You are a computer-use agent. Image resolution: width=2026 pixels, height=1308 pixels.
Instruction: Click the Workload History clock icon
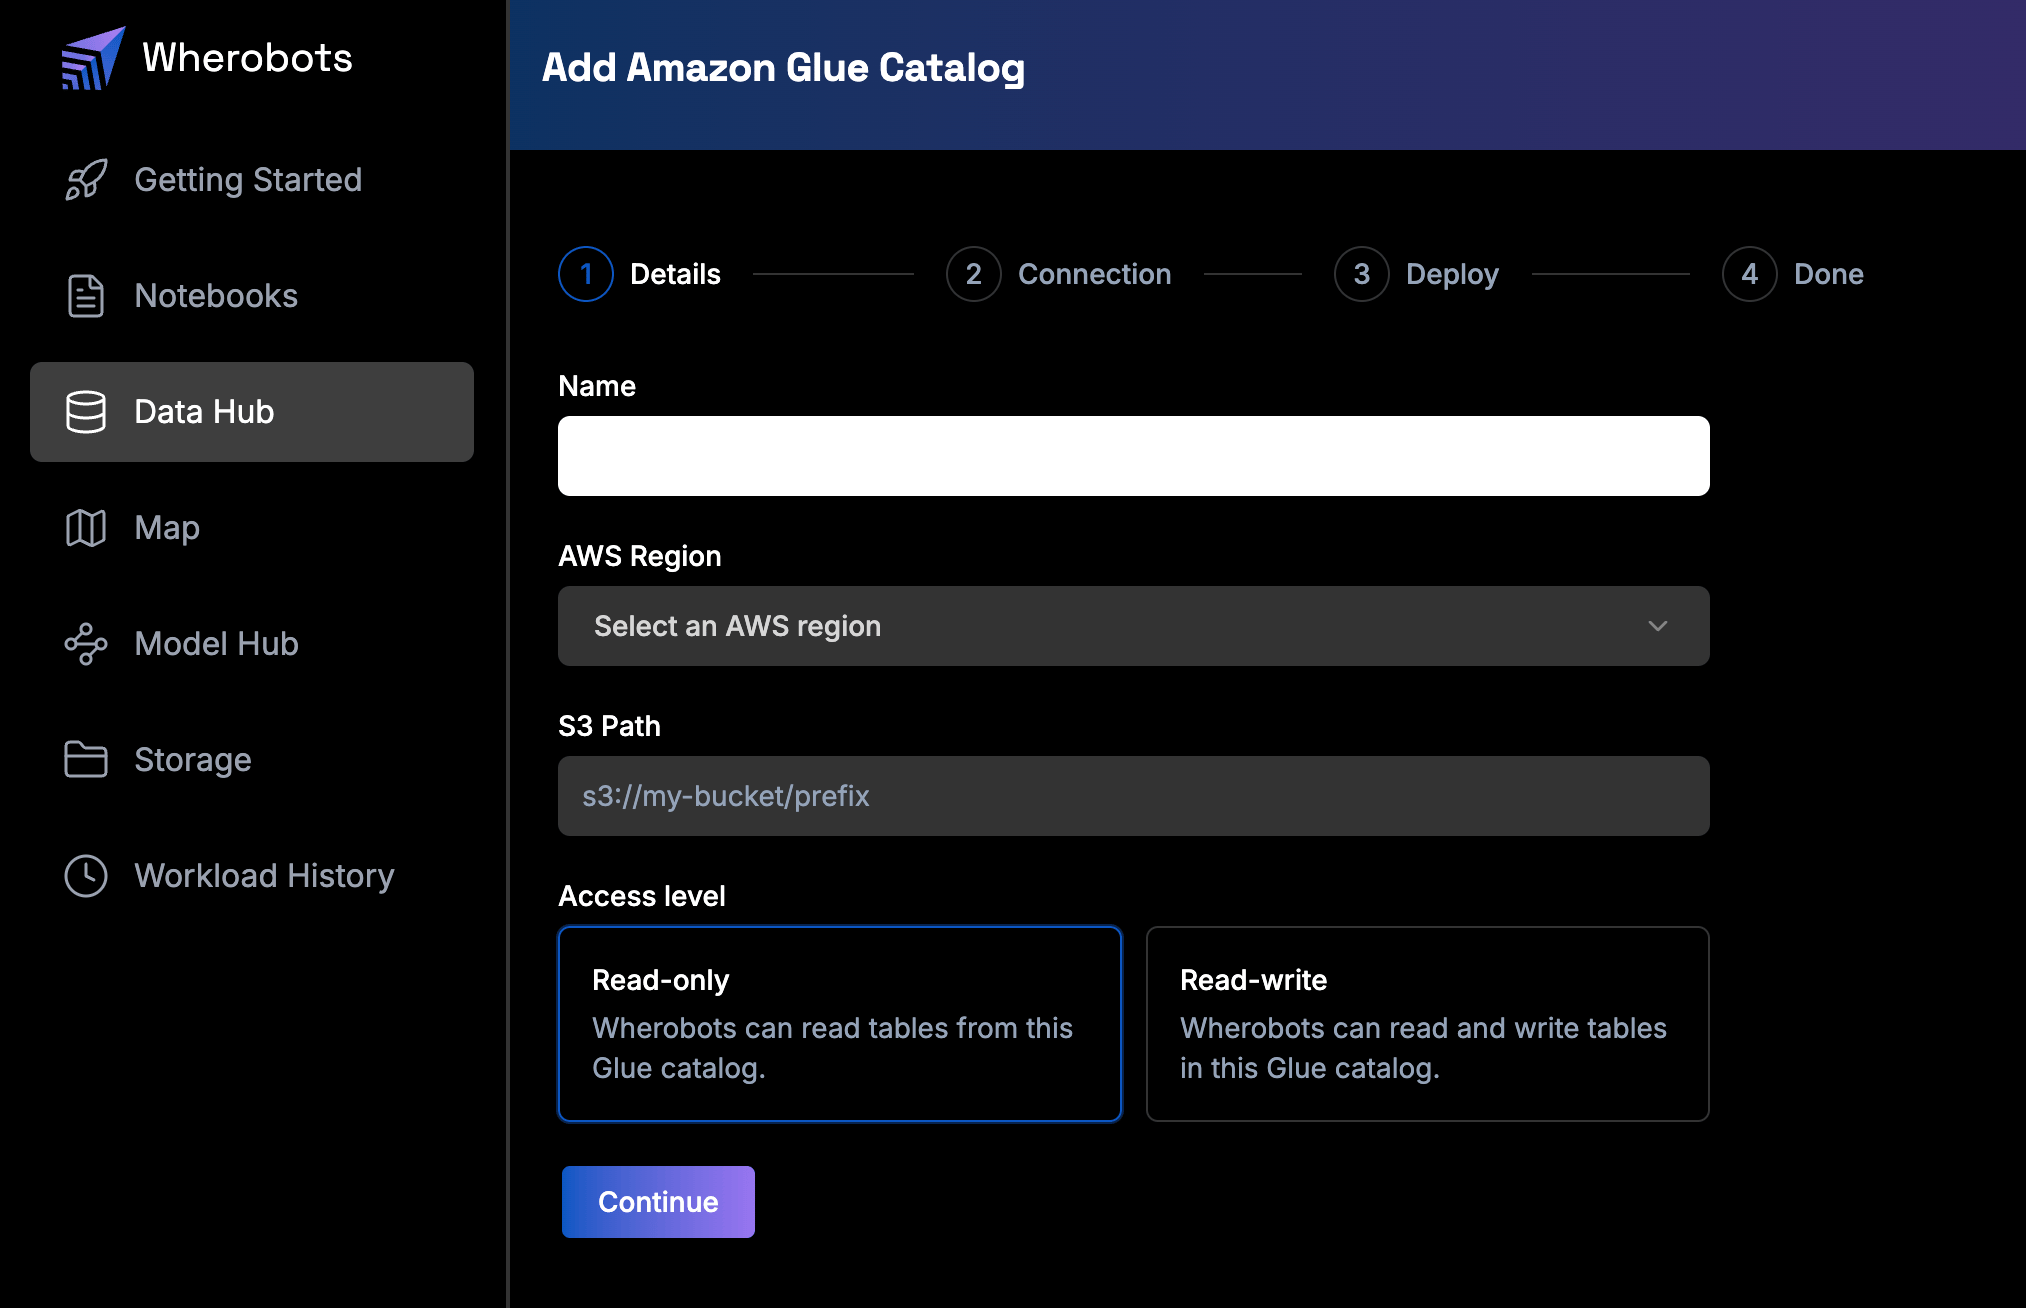coord(86,876)
